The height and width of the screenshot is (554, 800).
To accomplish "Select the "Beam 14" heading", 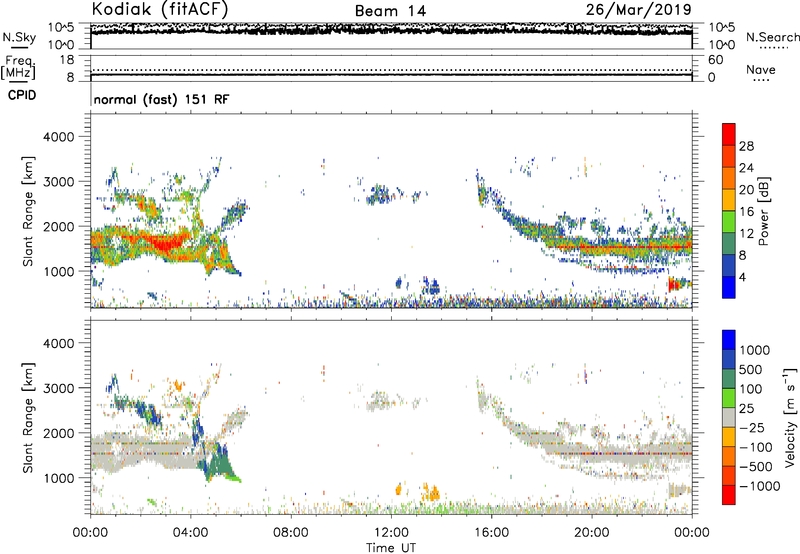I will tap(390, 11).
